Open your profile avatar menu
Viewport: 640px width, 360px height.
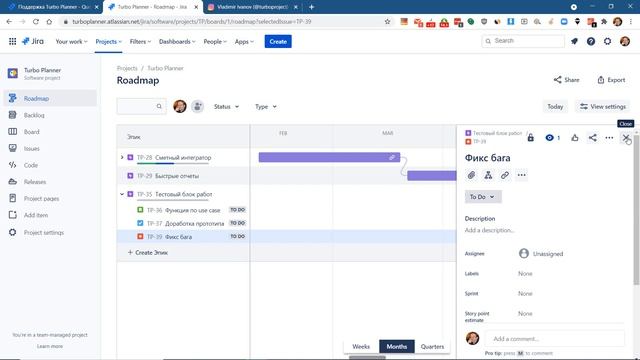[624, 41]
